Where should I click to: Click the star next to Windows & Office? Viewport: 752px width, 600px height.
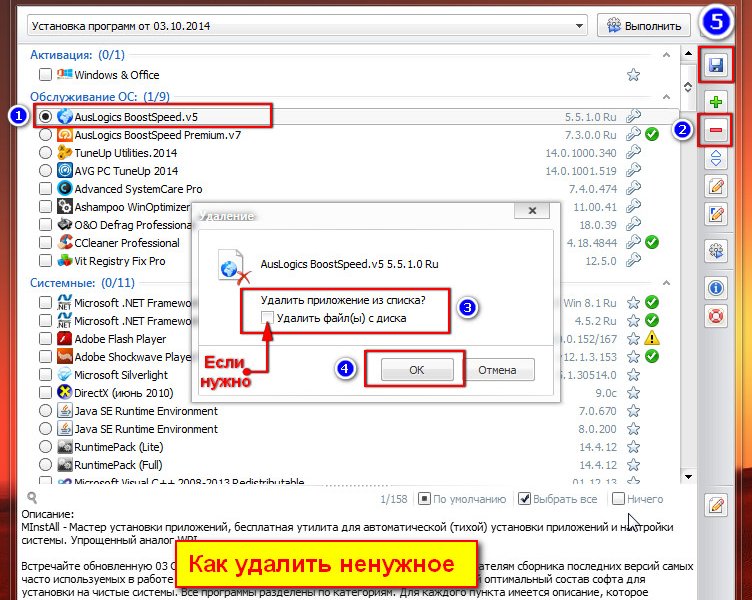click(x=634, y=75)
